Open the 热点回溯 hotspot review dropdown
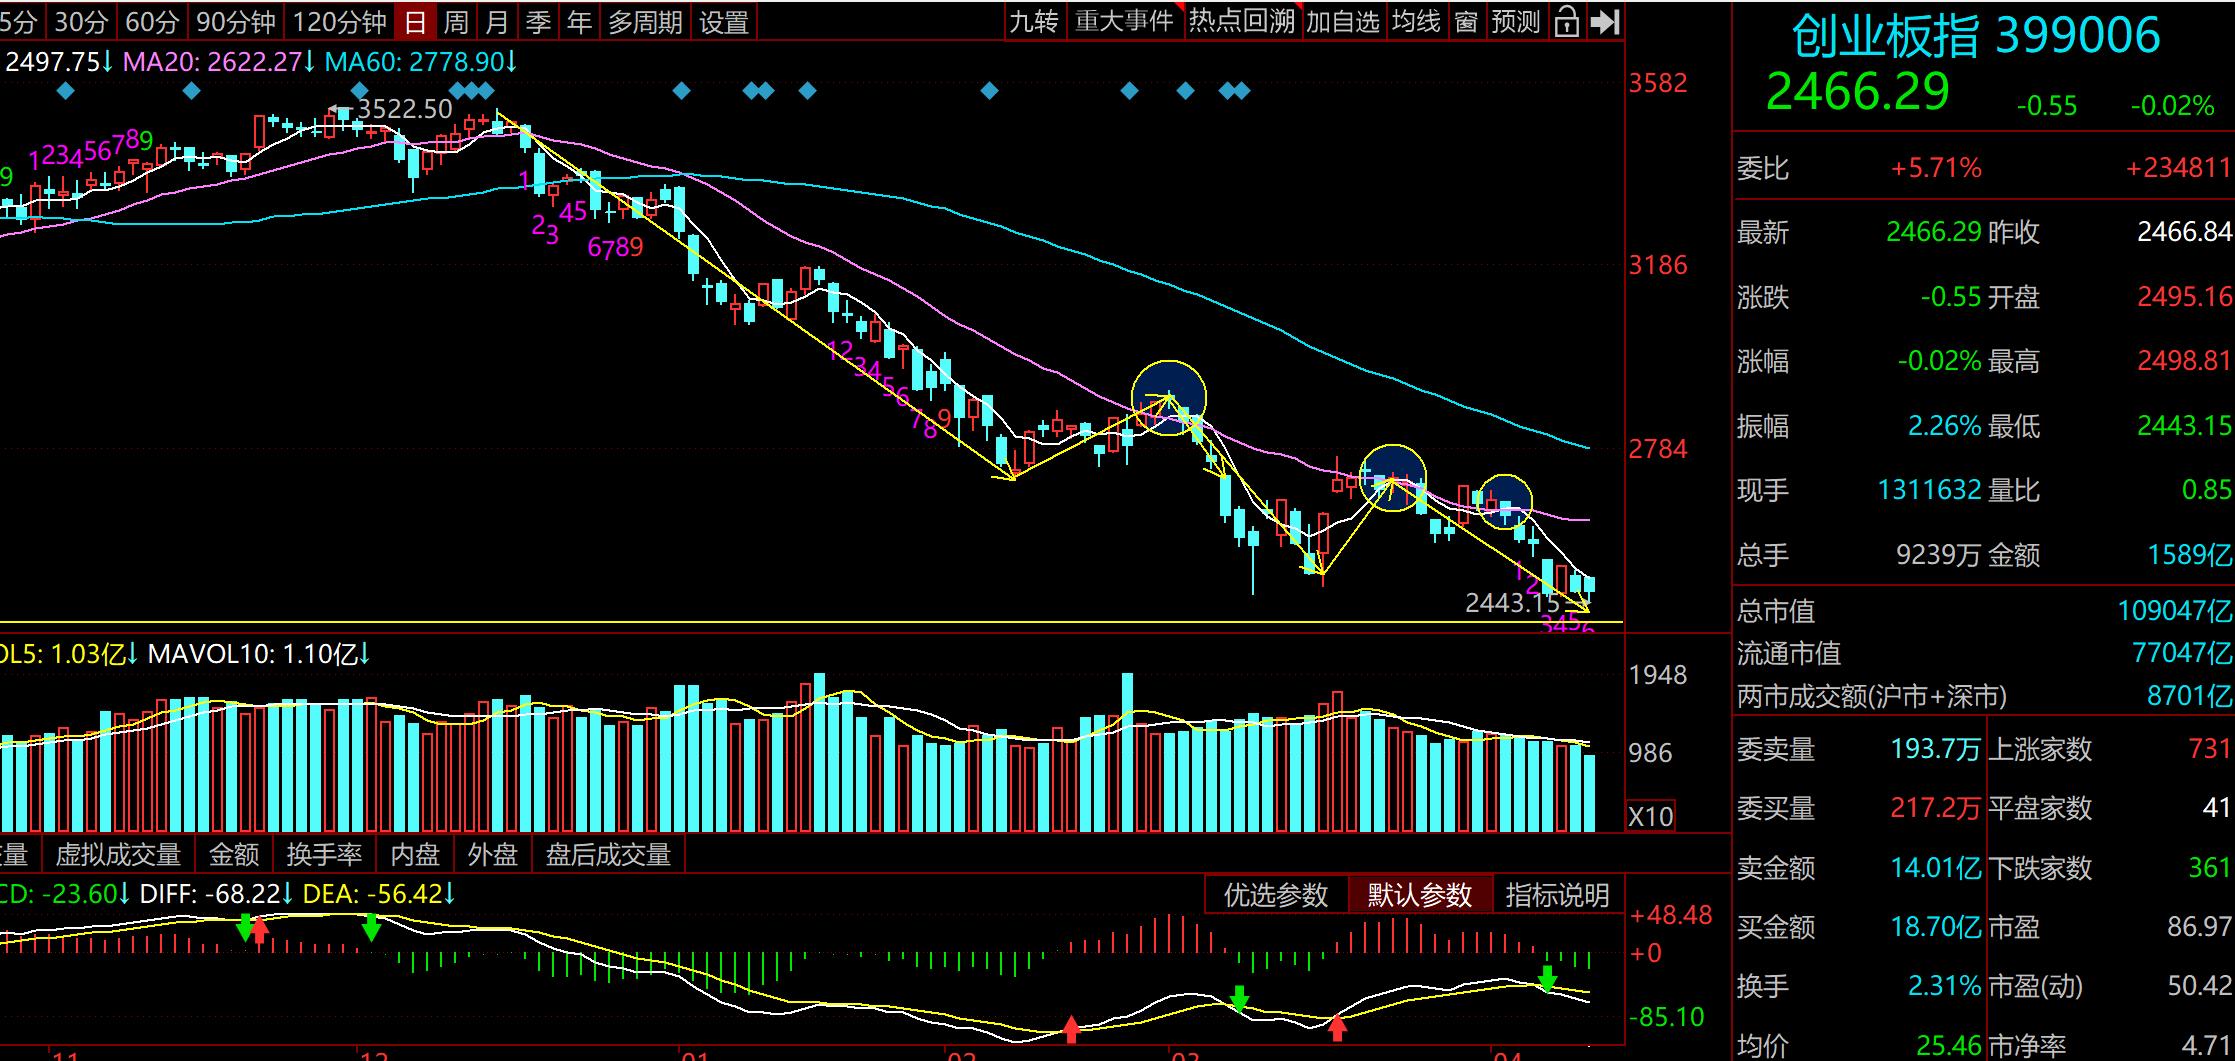Image resolution: width=2235 pixels, height=1061 pixels. 1242,21
